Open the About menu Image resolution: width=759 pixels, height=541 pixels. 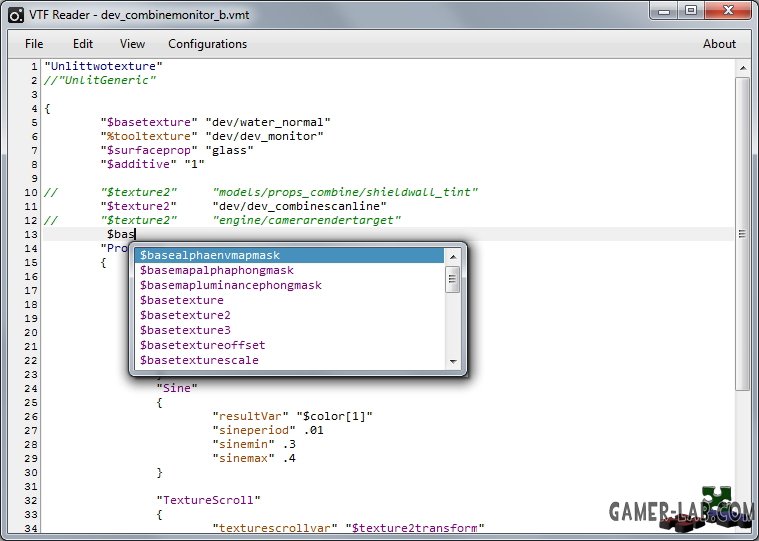point(719,44)
